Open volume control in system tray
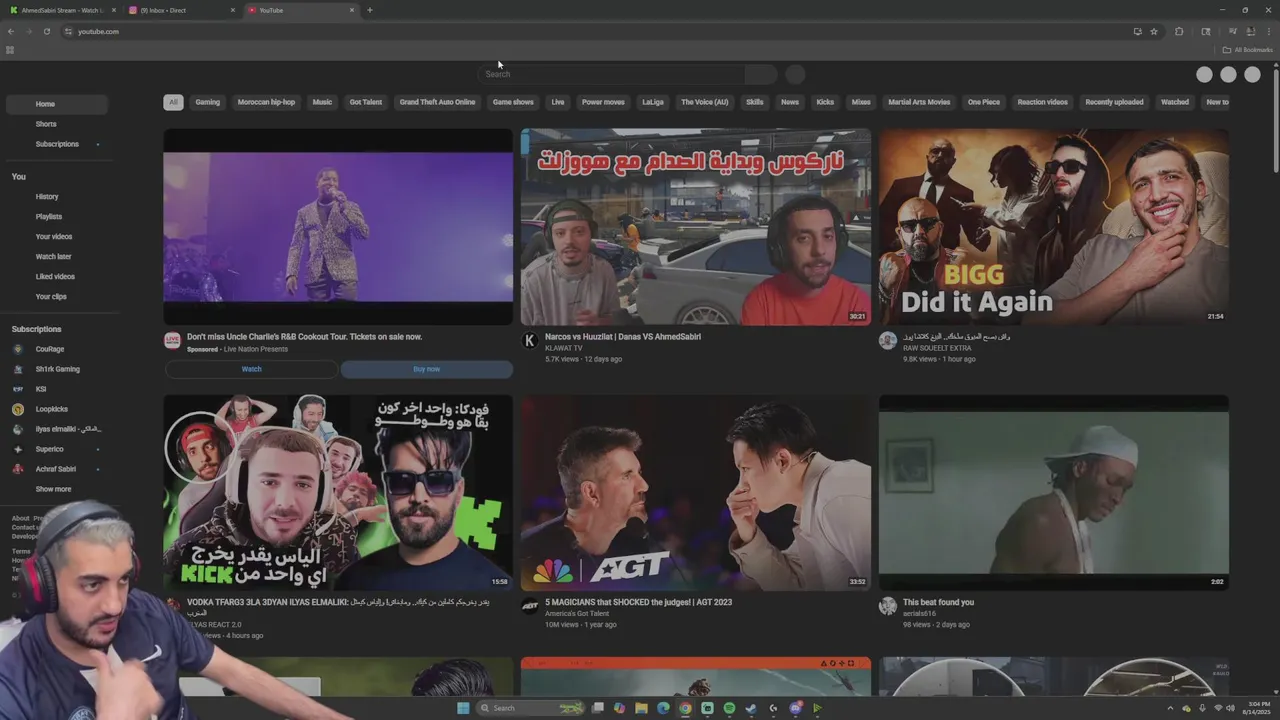Screen dimensions: 1280x720 pyautogui.click(x=1230, y=708)
